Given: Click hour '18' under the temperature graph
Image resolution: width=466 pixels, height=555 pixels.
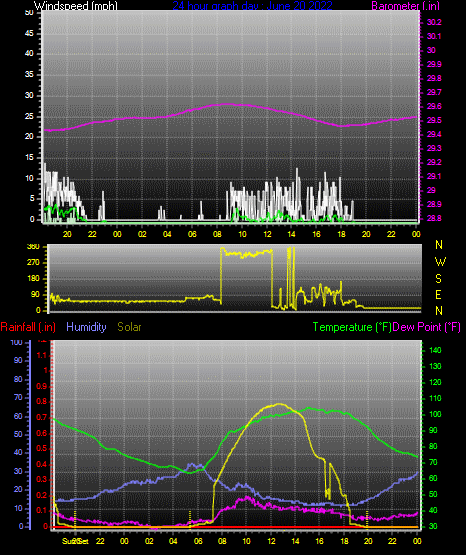Looking at the screenshot, I should [x=344, y=541].
